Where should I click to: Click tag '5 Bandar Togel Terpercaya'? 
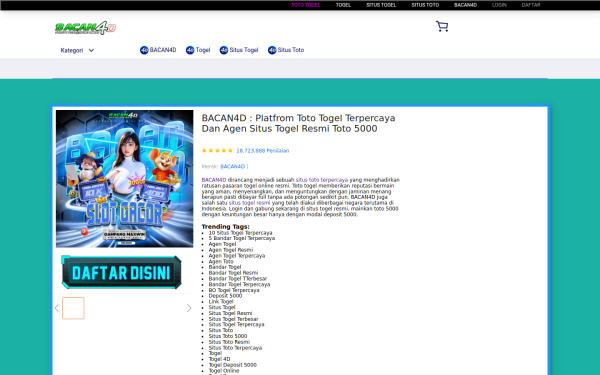coord(241,238)
